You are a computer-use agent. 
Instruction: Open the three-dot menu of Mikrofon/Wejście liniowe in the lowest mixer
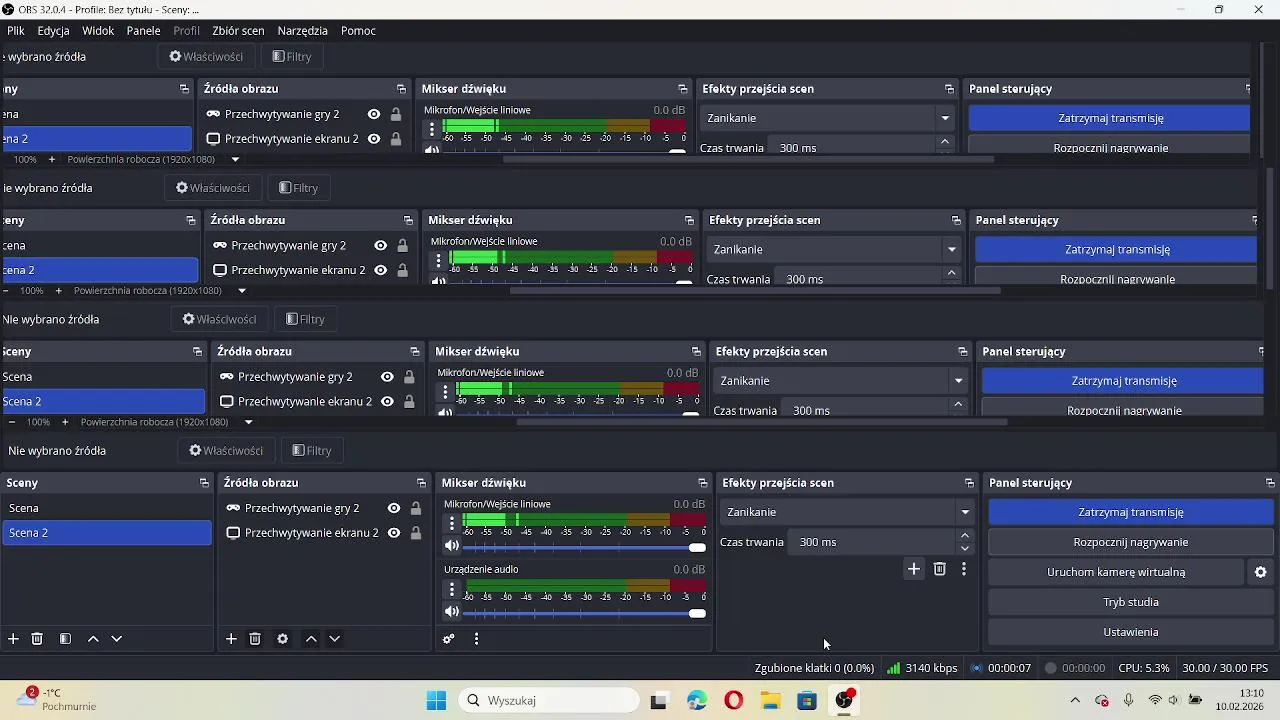[x=452, y=522]
